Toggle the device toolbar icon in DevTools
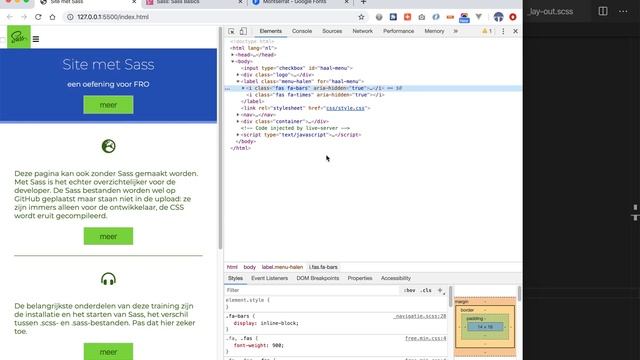 [243, 31]
